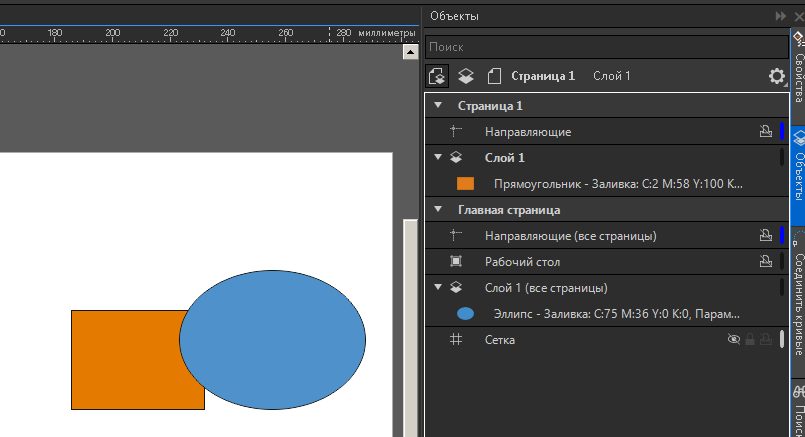Open the Objects panel gear options
The width and height of the screenshot is (805, 437).
click(776, 76)
